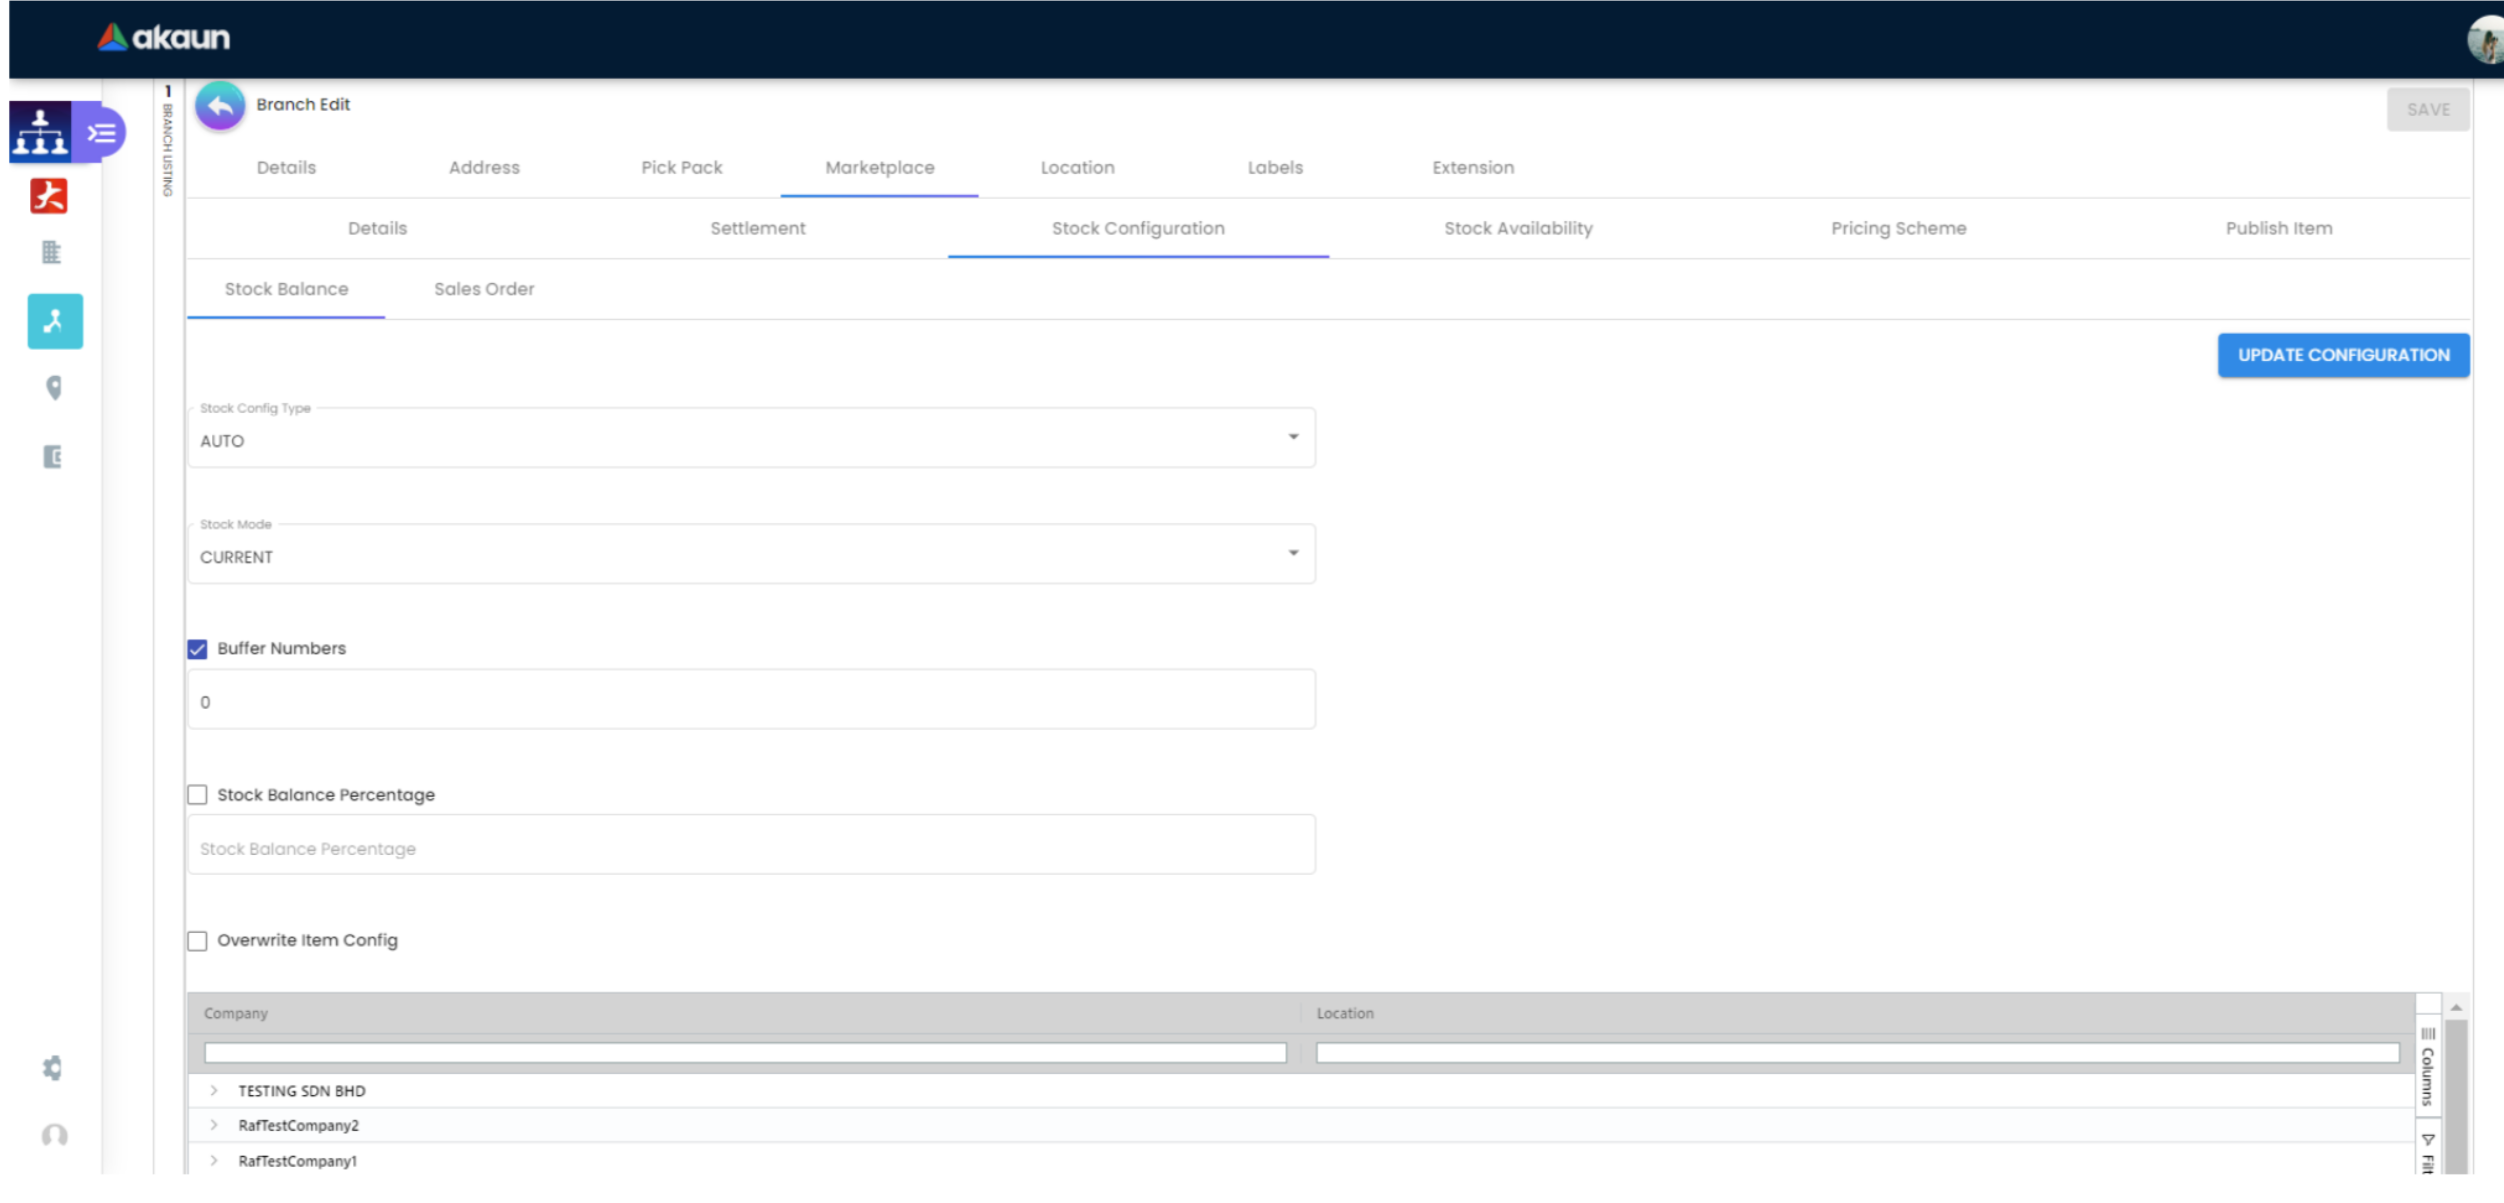Click the settings gear in sidebar
2504x1203 pixels.
tap(53, 1068)
